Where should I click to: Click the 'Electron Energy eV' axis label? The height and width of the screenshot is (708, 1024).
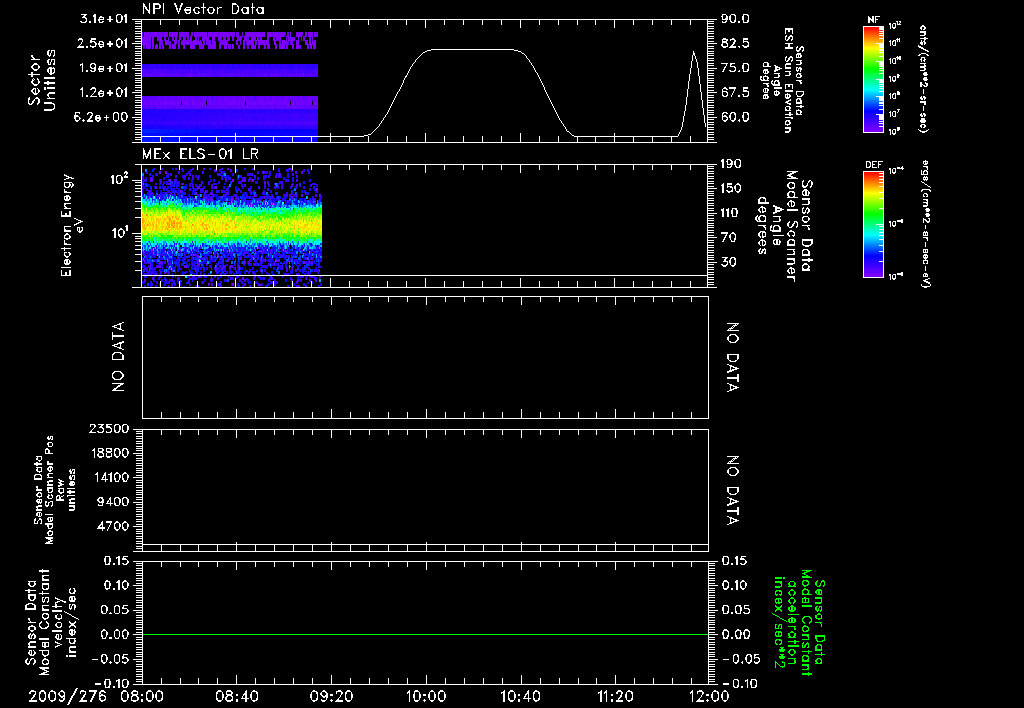point(72,225)
